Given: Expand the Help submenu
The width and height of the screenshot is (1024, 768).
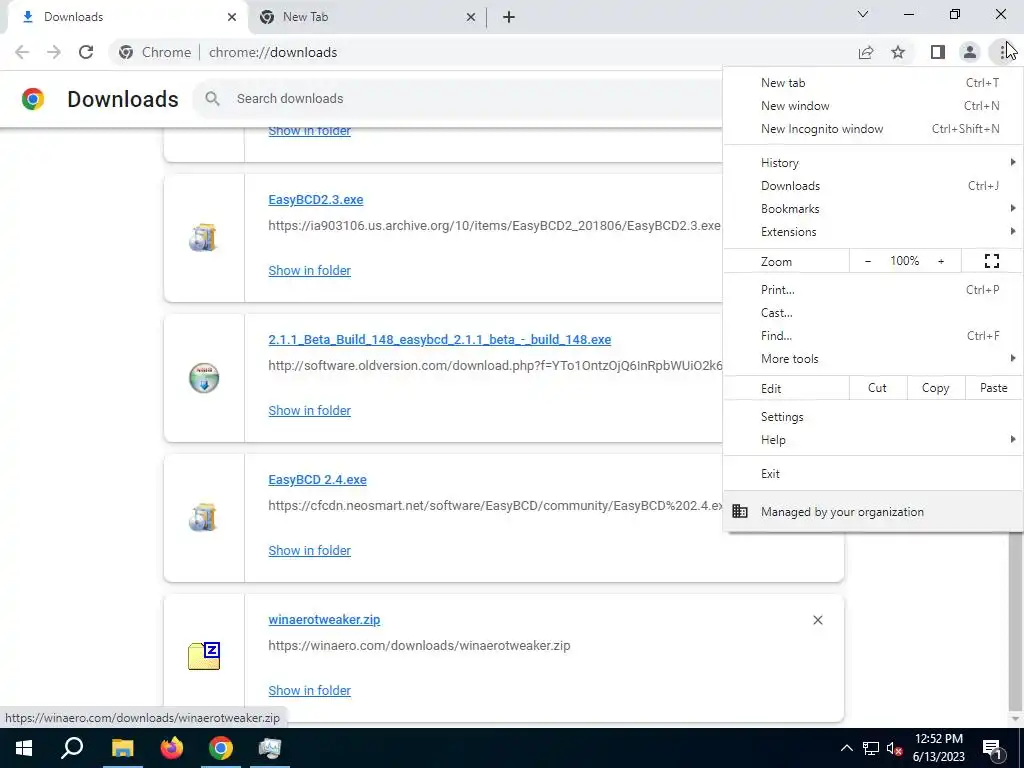Looking at the screenshot, I should (x=873, y=440).
